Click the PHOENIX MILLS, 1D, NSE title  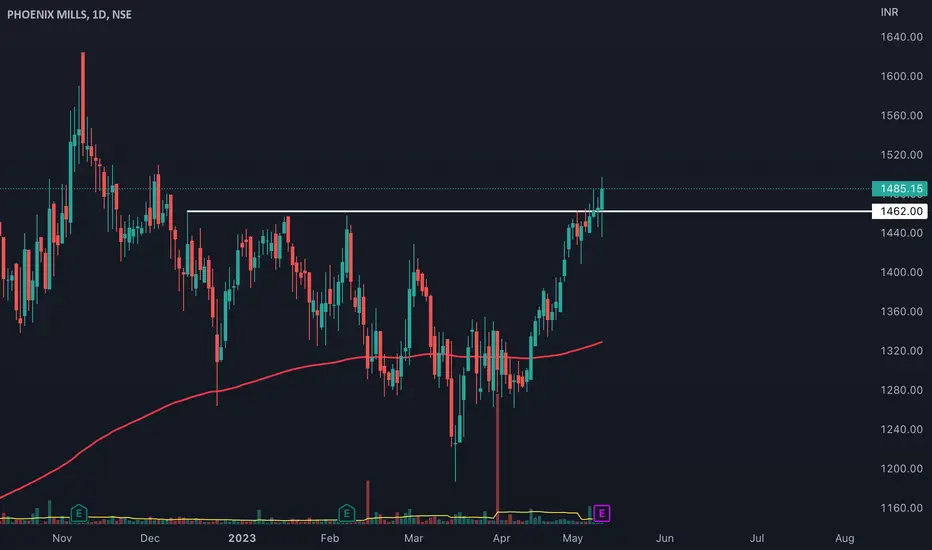pos(70,14)
